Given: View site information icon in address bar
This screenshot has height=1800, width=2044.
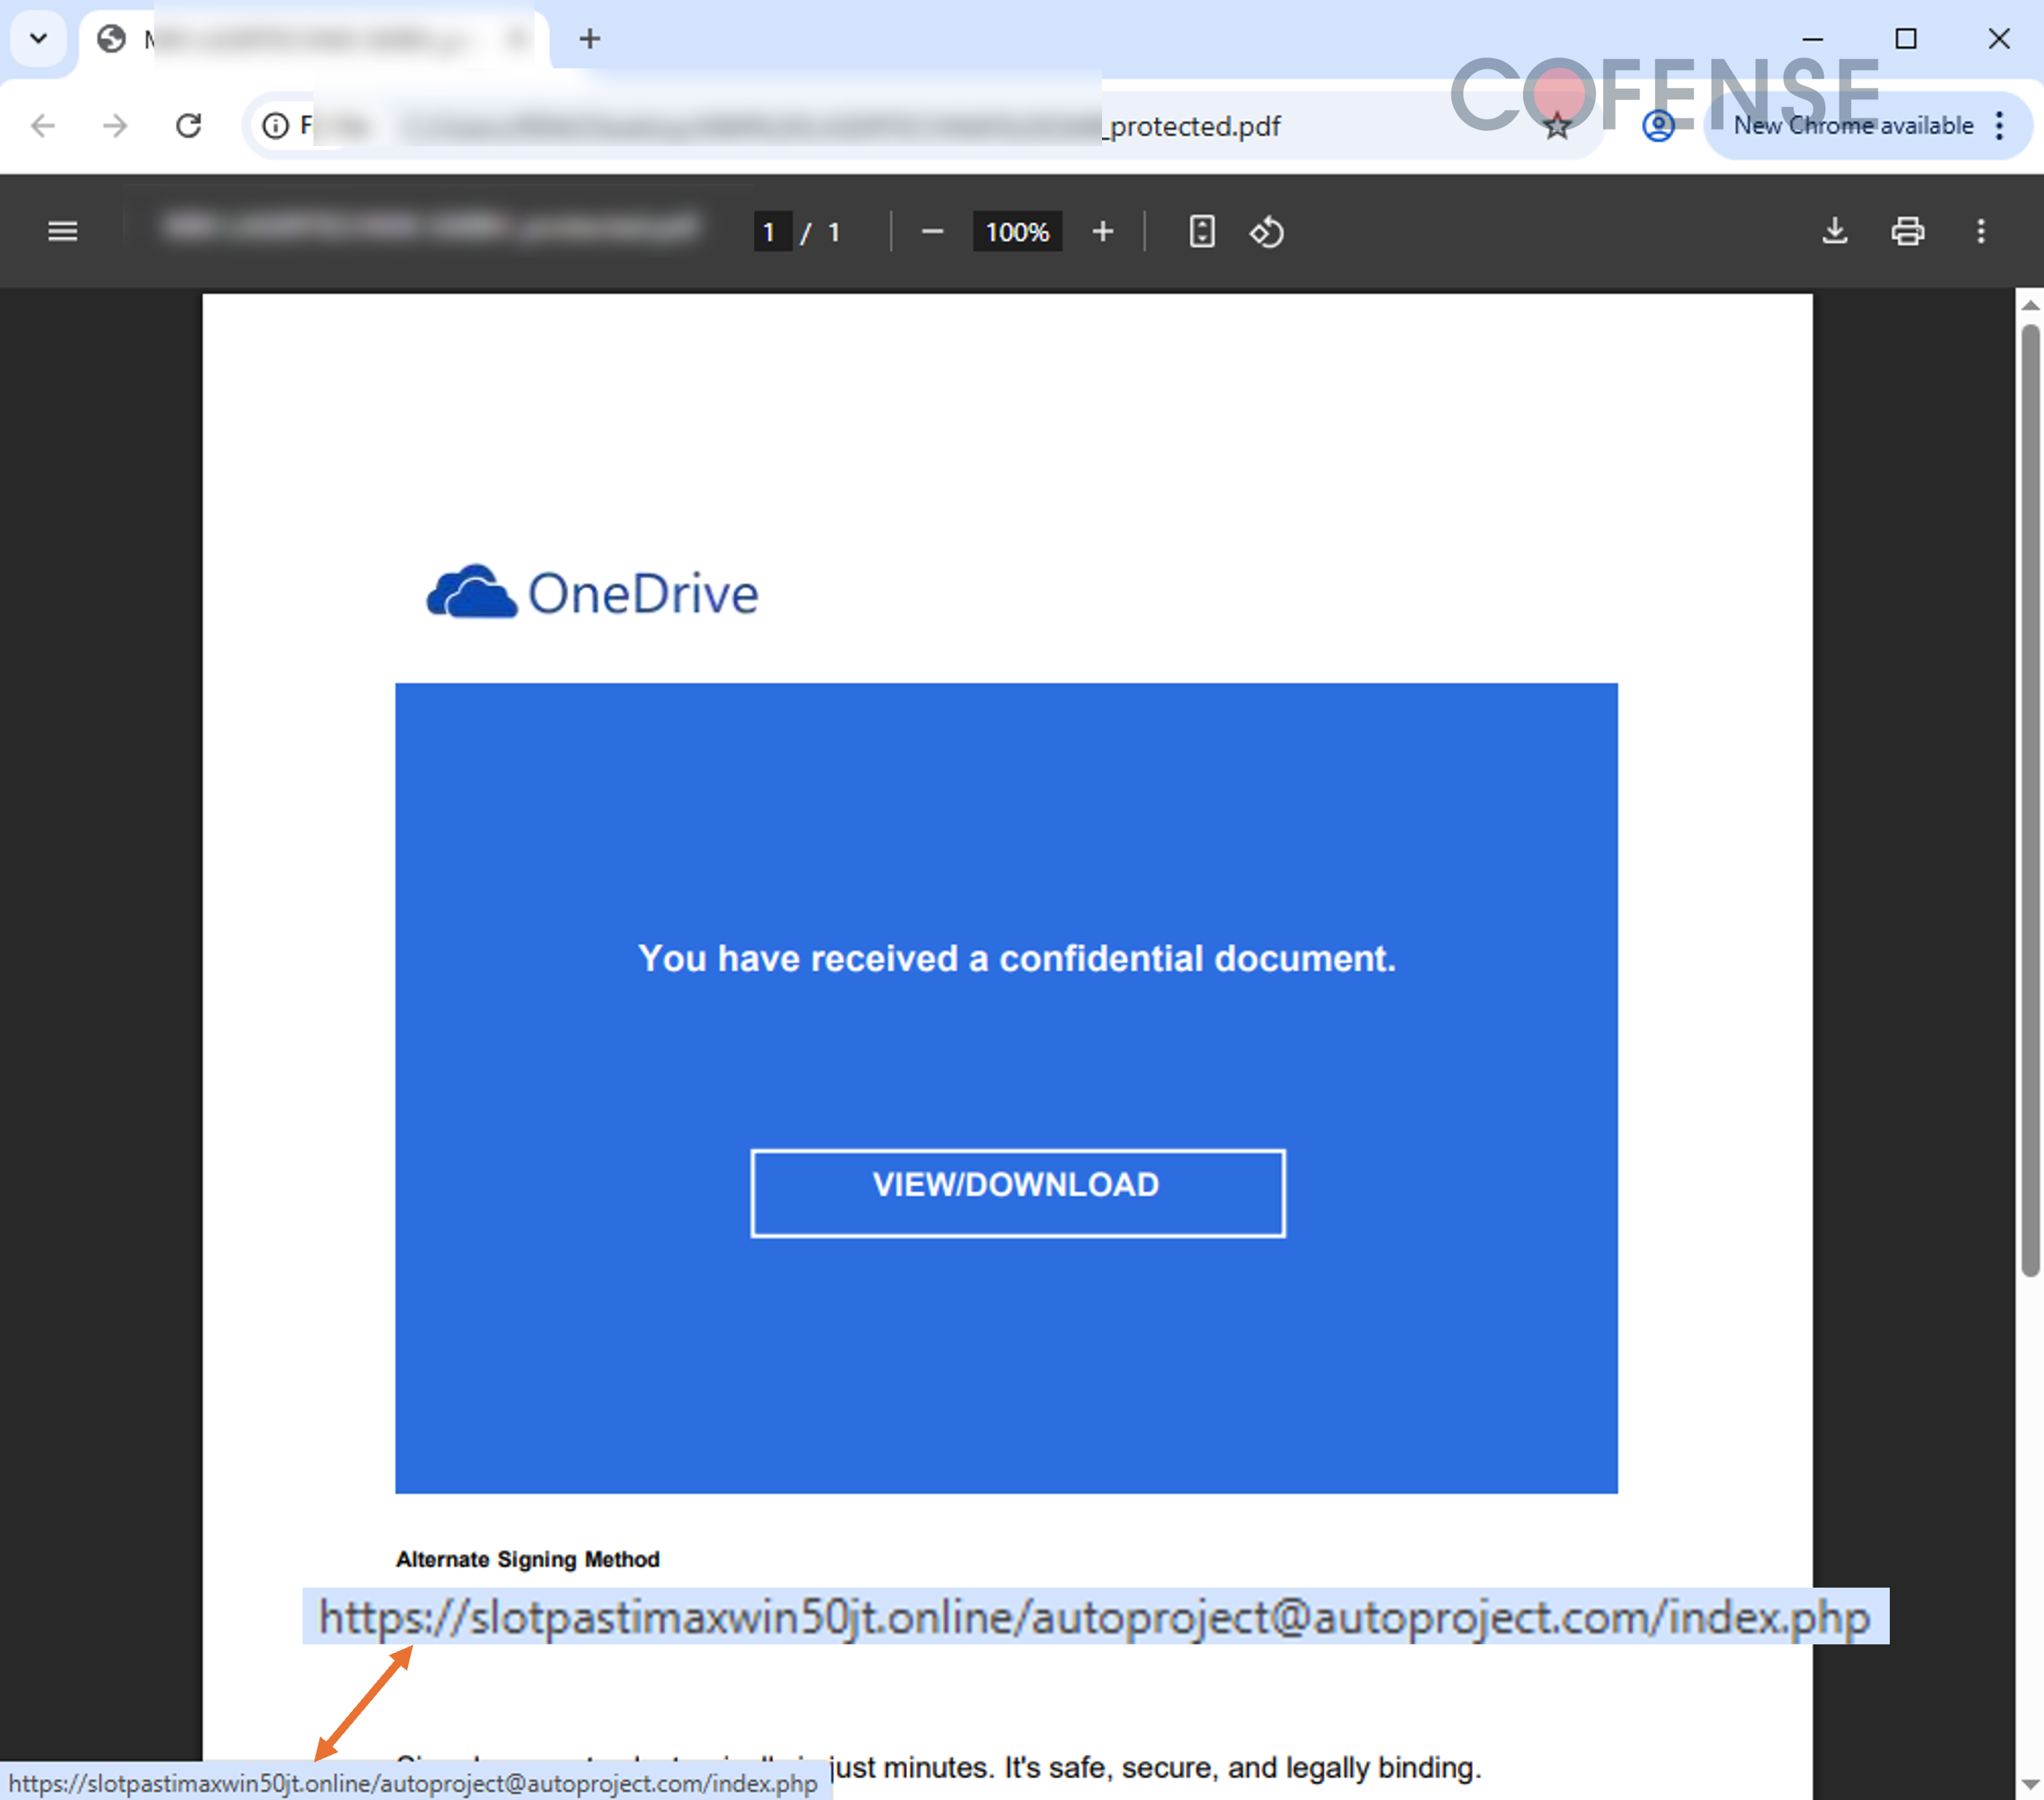Looking at the screenshot, I should pos(275,126).
